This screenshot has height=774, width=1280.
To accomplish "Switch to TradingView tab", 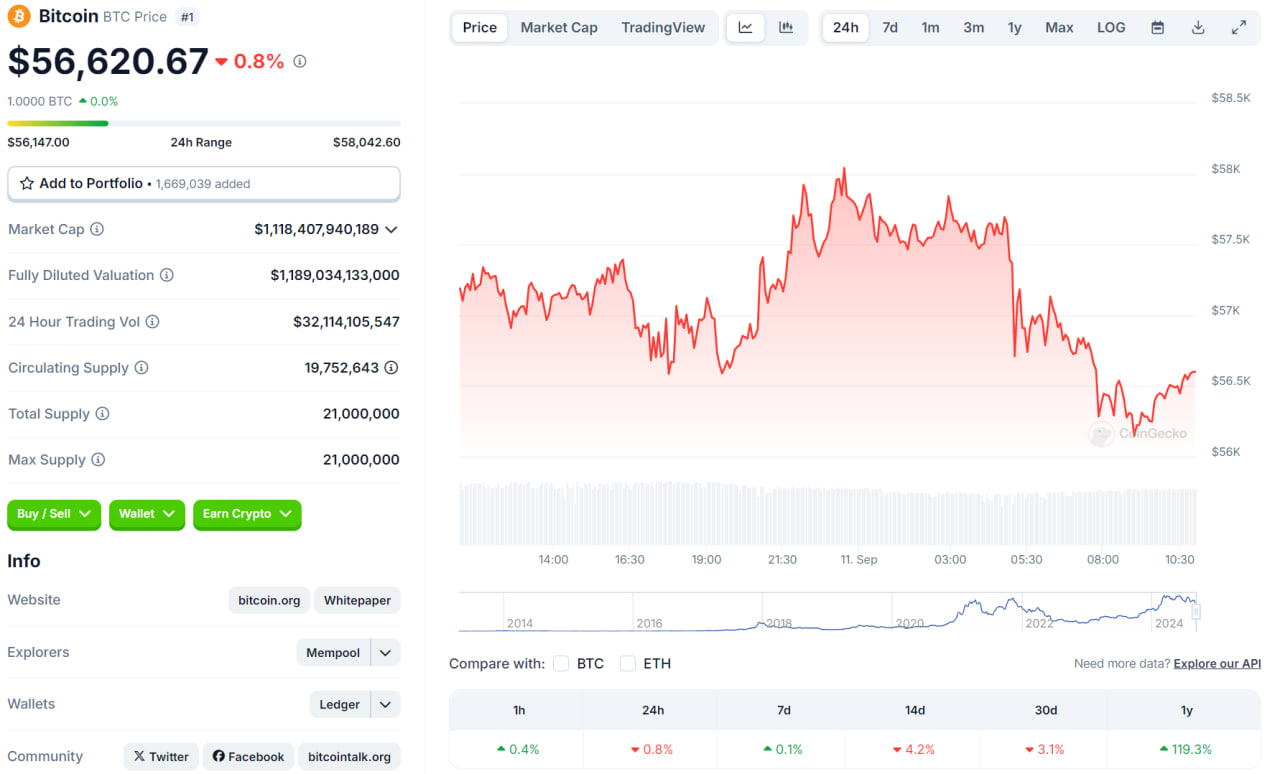I will click(663, 28).
